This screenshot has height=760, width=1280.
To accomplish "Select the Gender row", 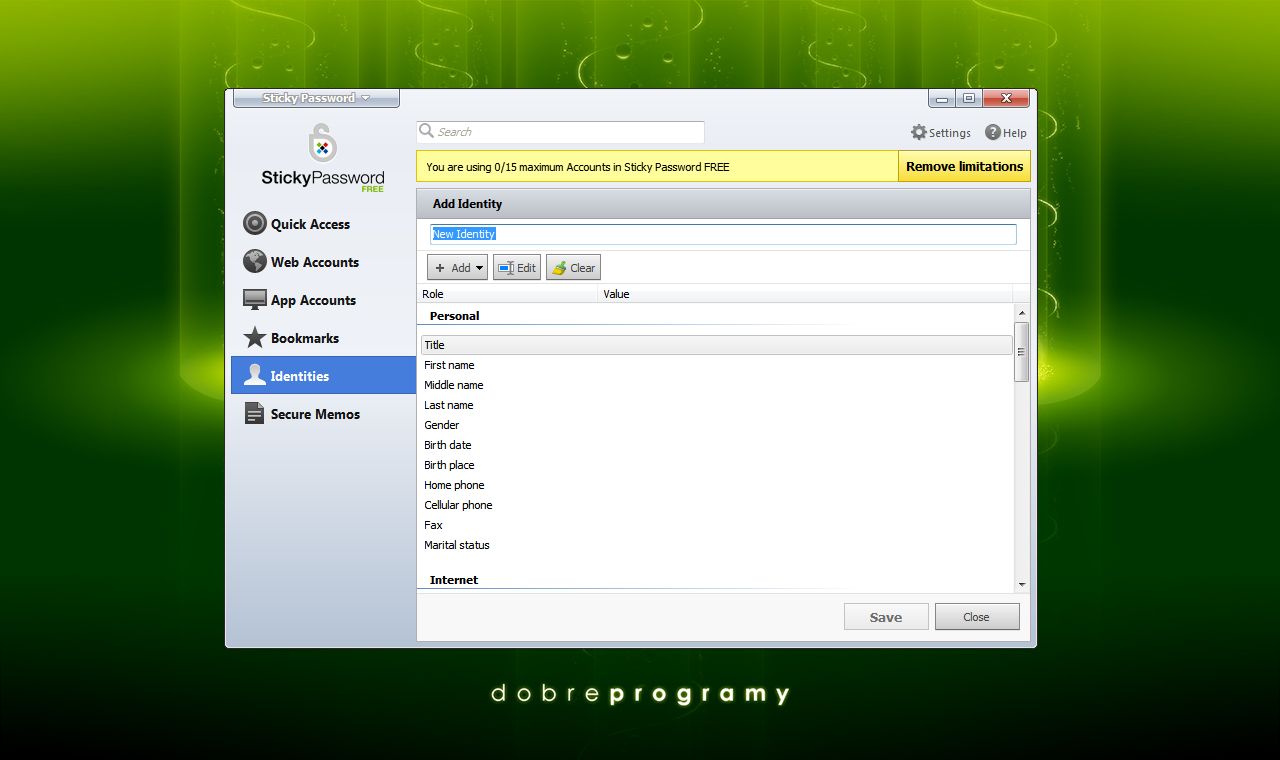I will point(716,425).
